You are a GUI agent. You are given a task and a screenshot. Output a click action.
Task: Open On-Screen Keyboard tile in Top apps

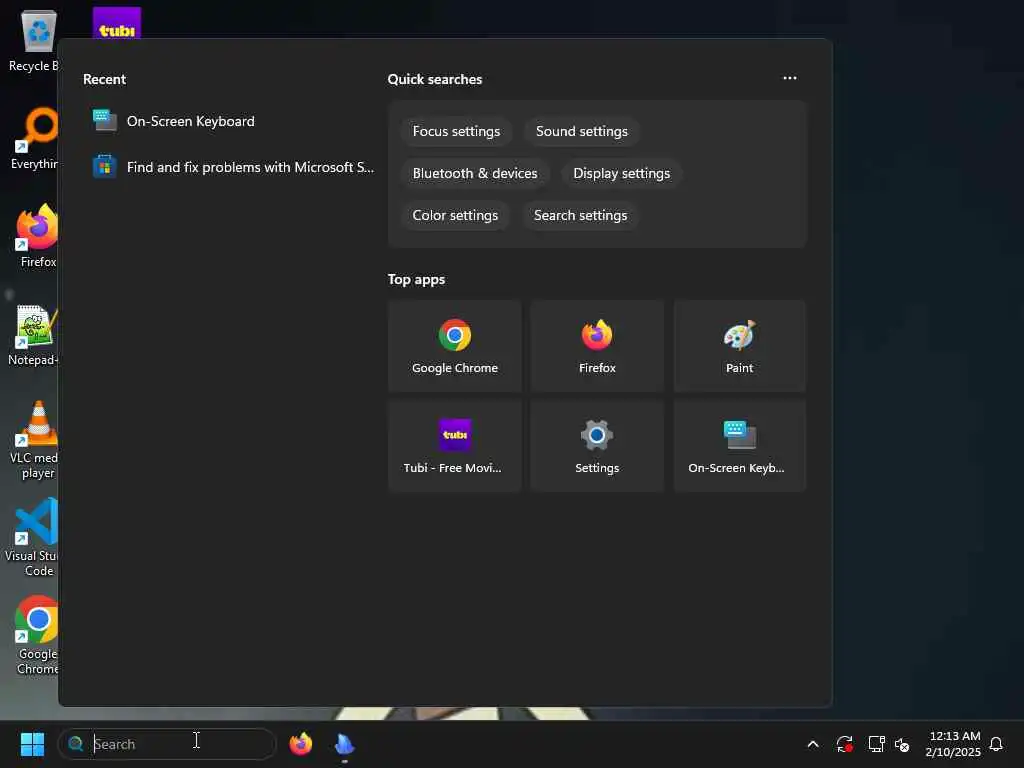click(739, 446)
